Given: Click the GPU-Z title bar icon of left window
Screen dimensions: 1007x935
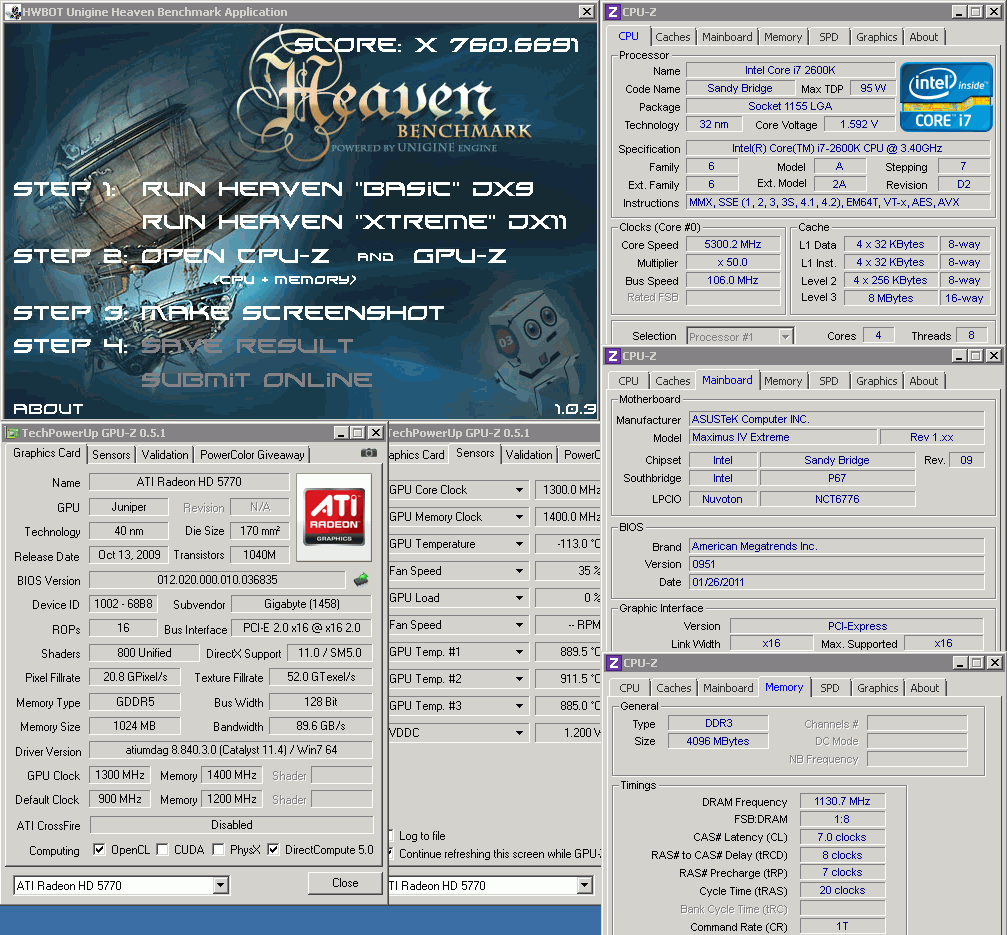Looking at the screenshot, I should tap(12, 433).
